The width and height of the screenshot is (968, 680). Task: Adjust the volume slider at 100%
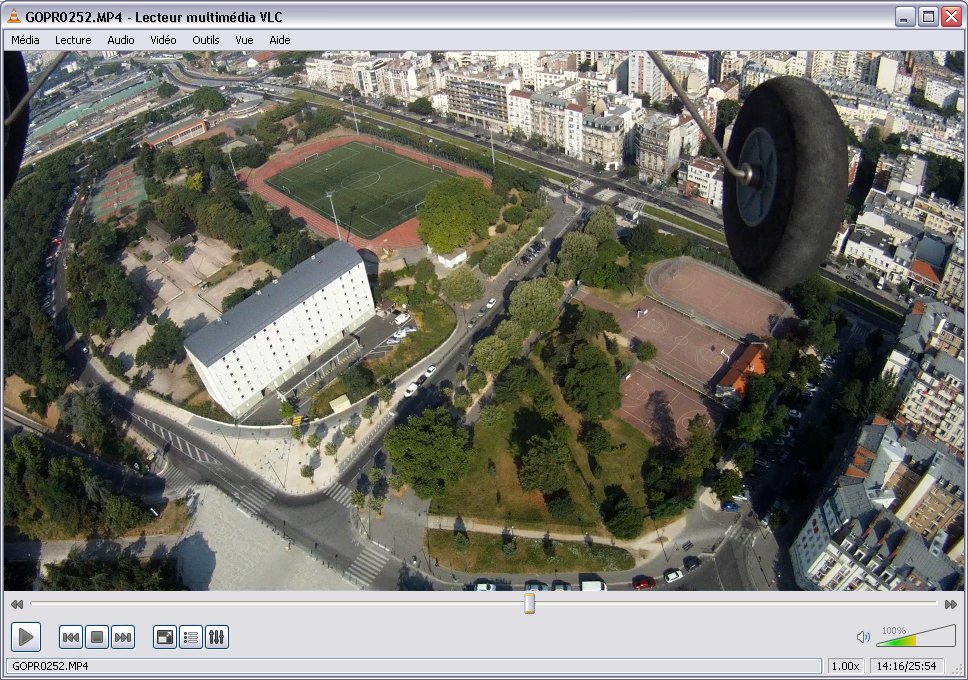click(916, 636)
